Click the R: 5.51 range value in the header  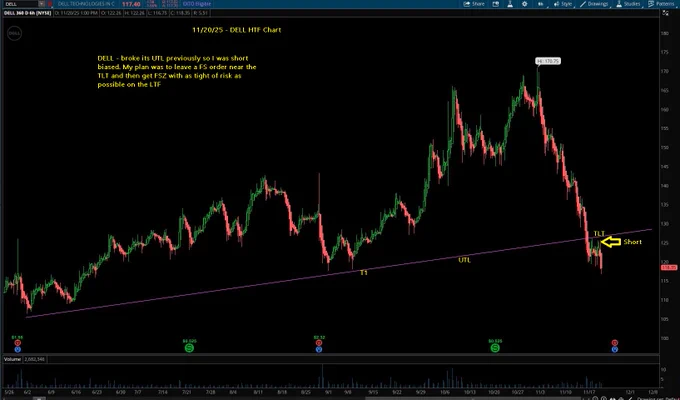point(201,13)
